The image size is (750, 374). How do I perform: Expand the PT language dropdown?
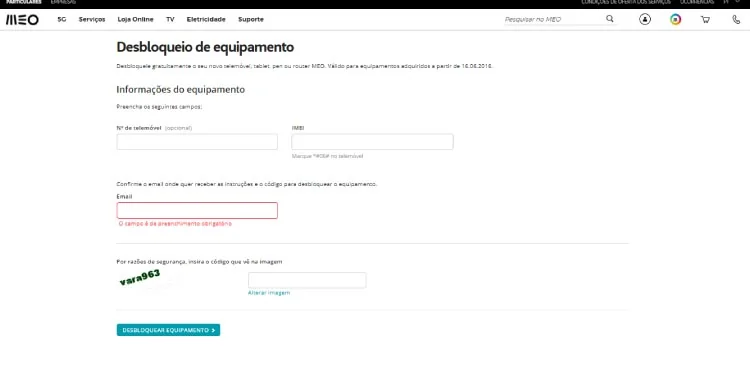728,2
